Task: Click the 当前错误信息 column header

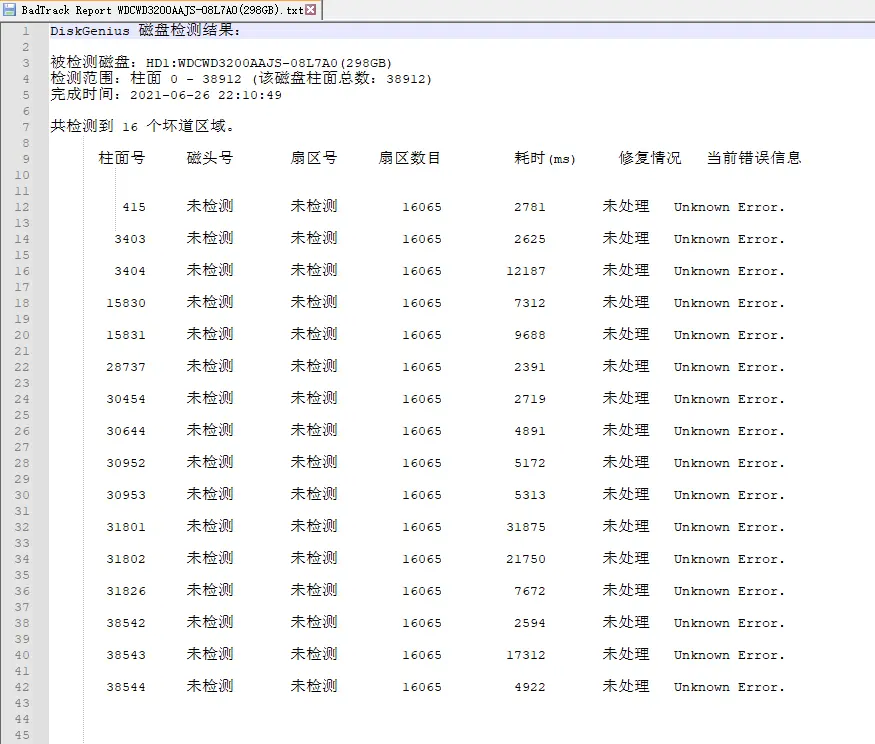Action: point(752,158)
